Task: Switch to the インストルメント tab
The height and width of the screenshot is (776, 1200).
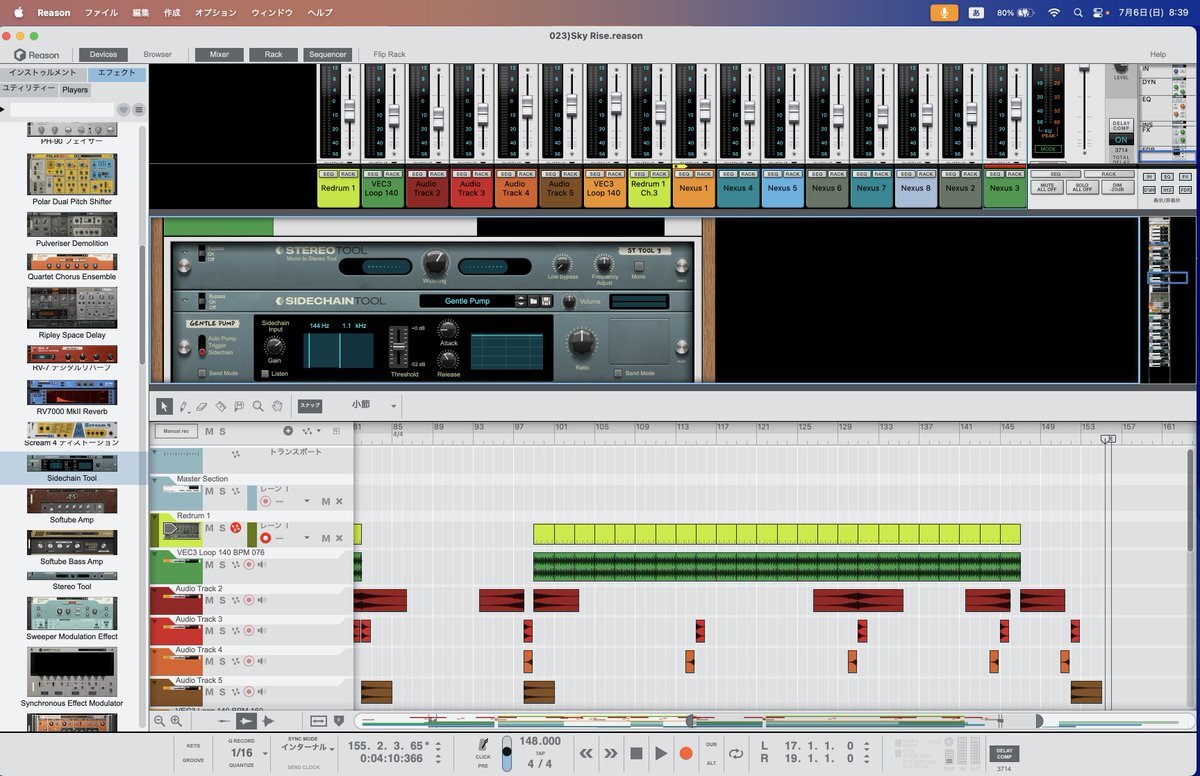Action: [x=42, y=73]
